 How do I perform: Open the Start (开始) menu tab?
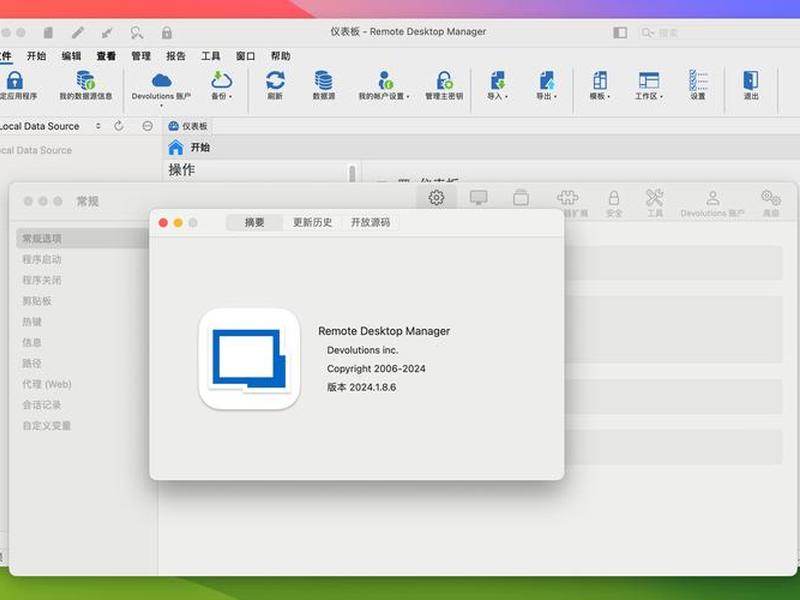[x=36, y=56]
